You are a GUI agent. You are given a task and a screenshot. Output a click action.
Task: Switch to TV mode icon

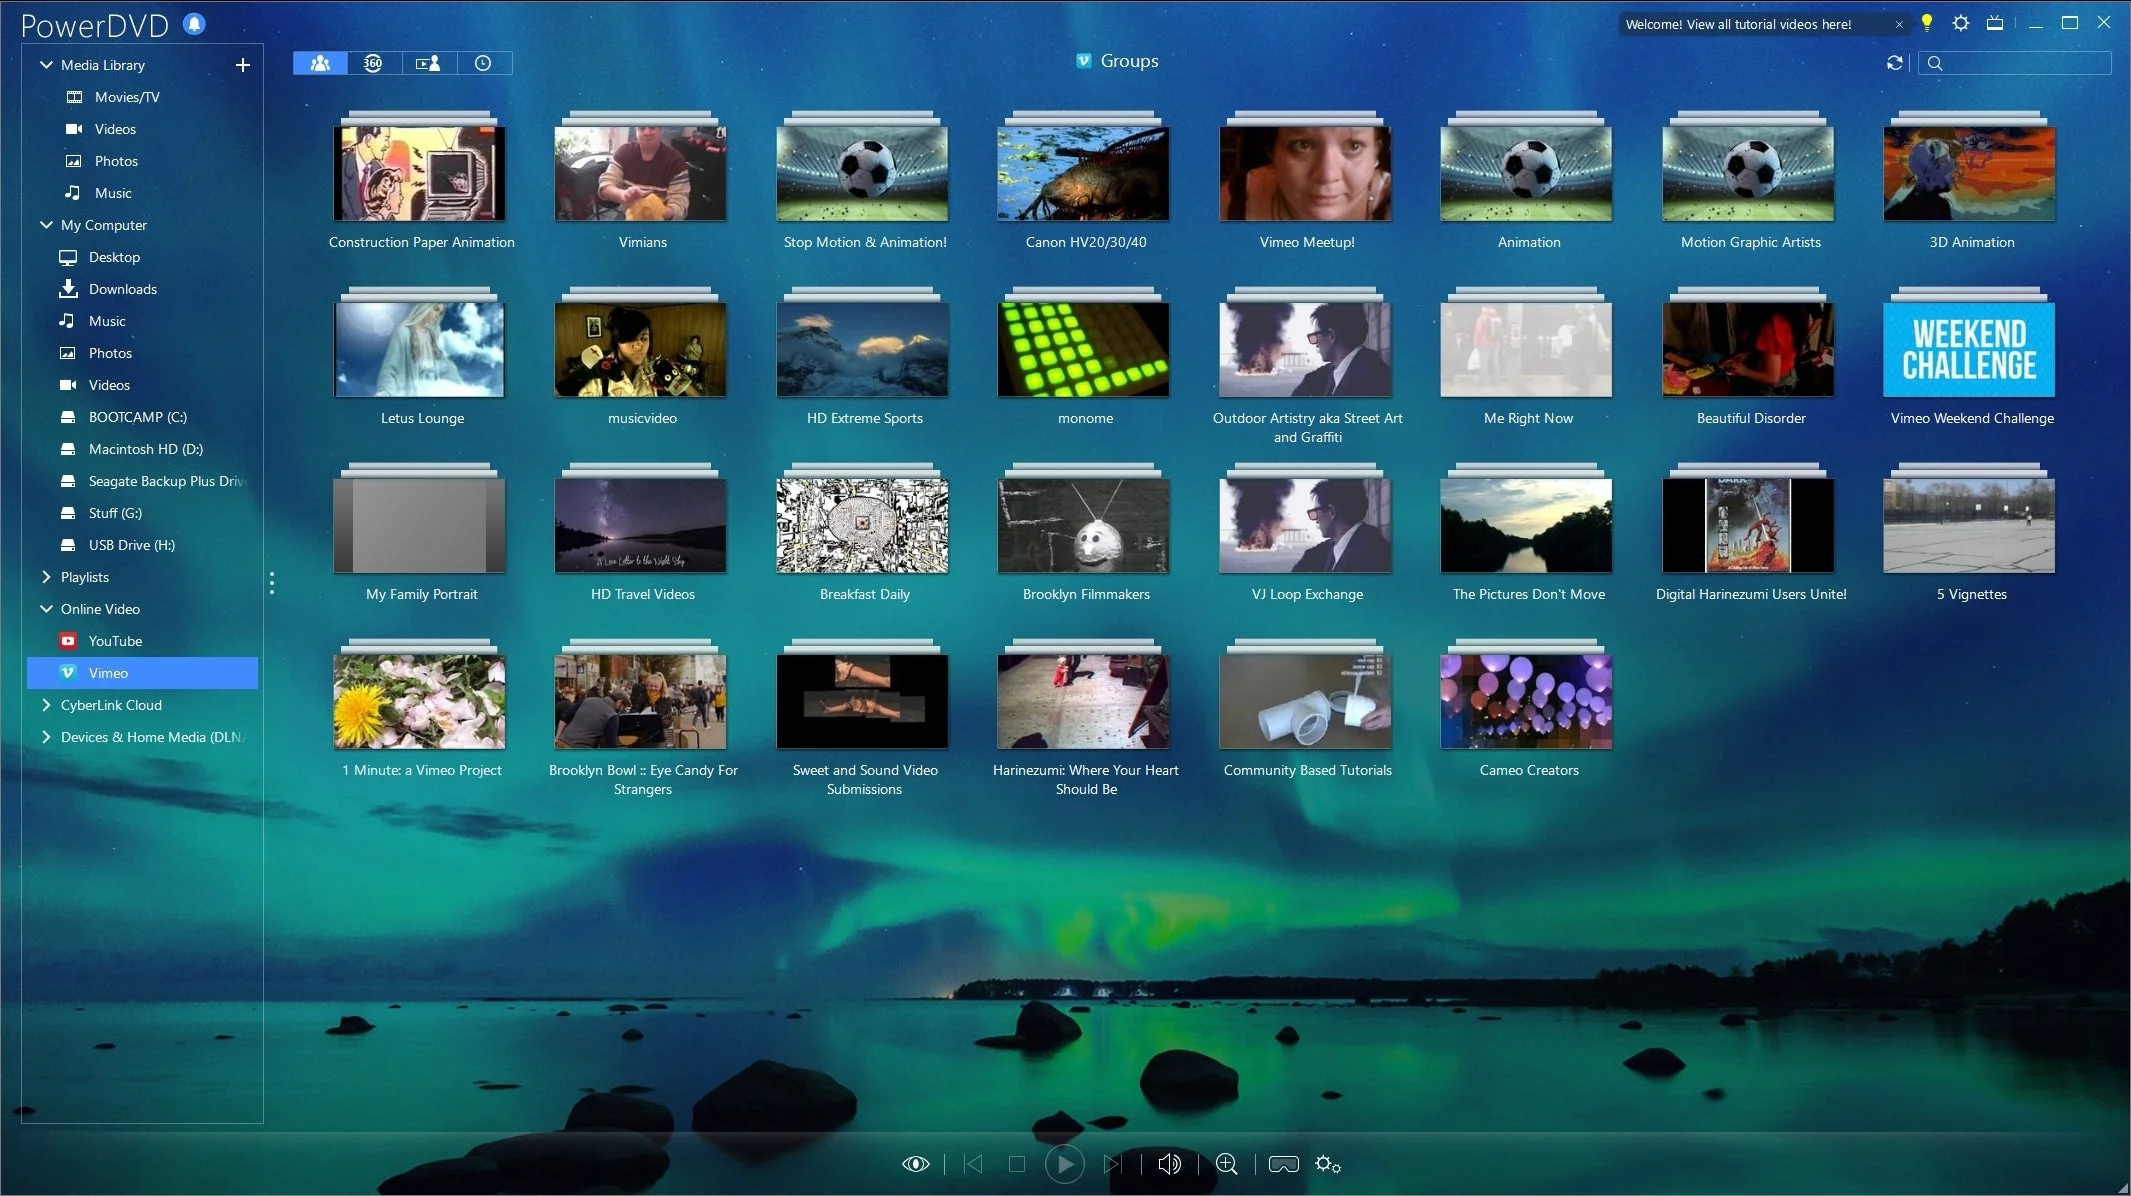[x=1994, y=24]
